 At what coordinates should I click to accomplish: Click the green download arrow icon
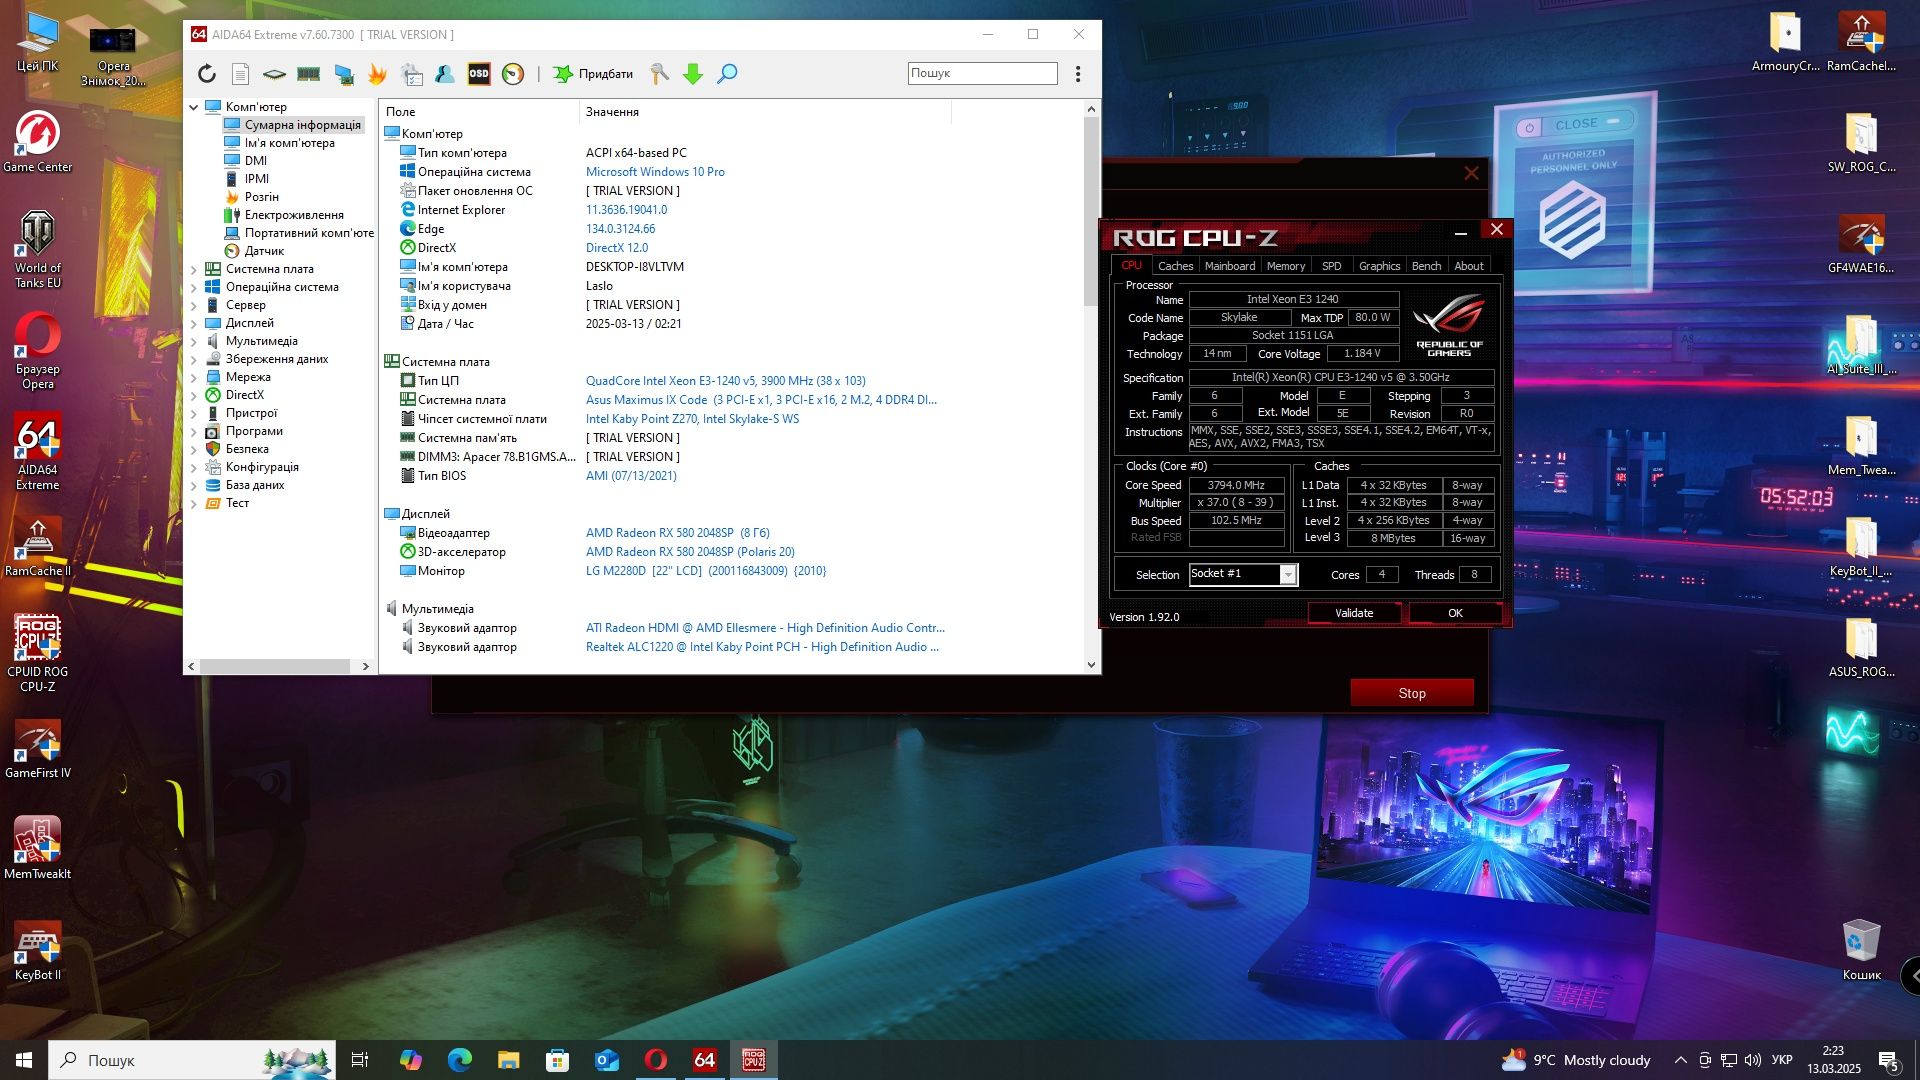[693, 74]
